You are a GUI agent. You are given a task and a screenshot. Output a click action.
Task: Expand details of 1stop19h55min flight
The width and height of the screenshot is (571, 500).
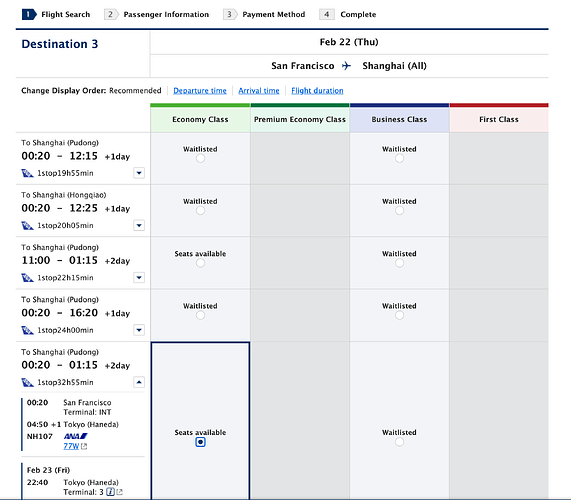(x=139, y=173)
